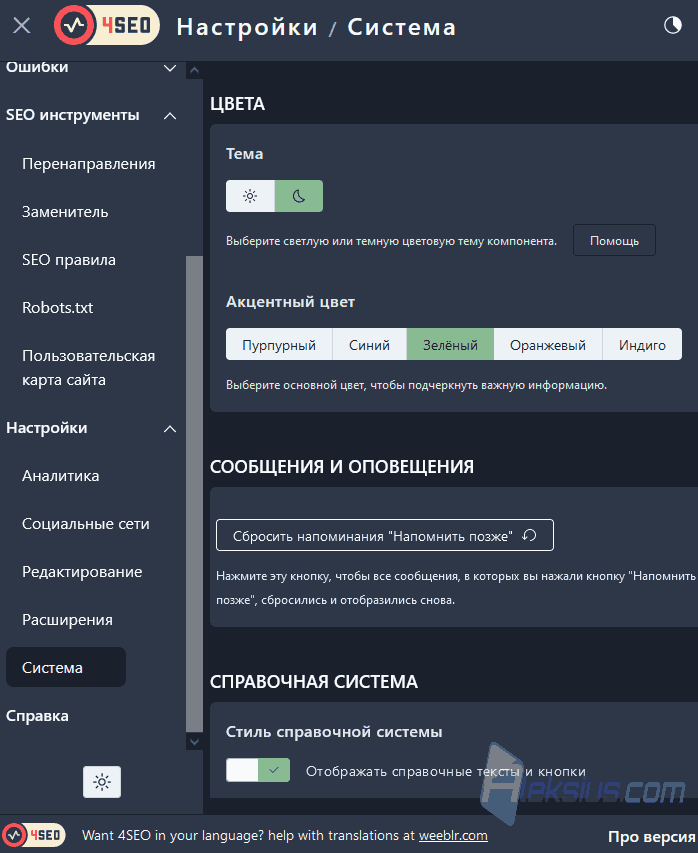
Task: Click sidebar scrollbar up arrow
Action: (194, 70)
